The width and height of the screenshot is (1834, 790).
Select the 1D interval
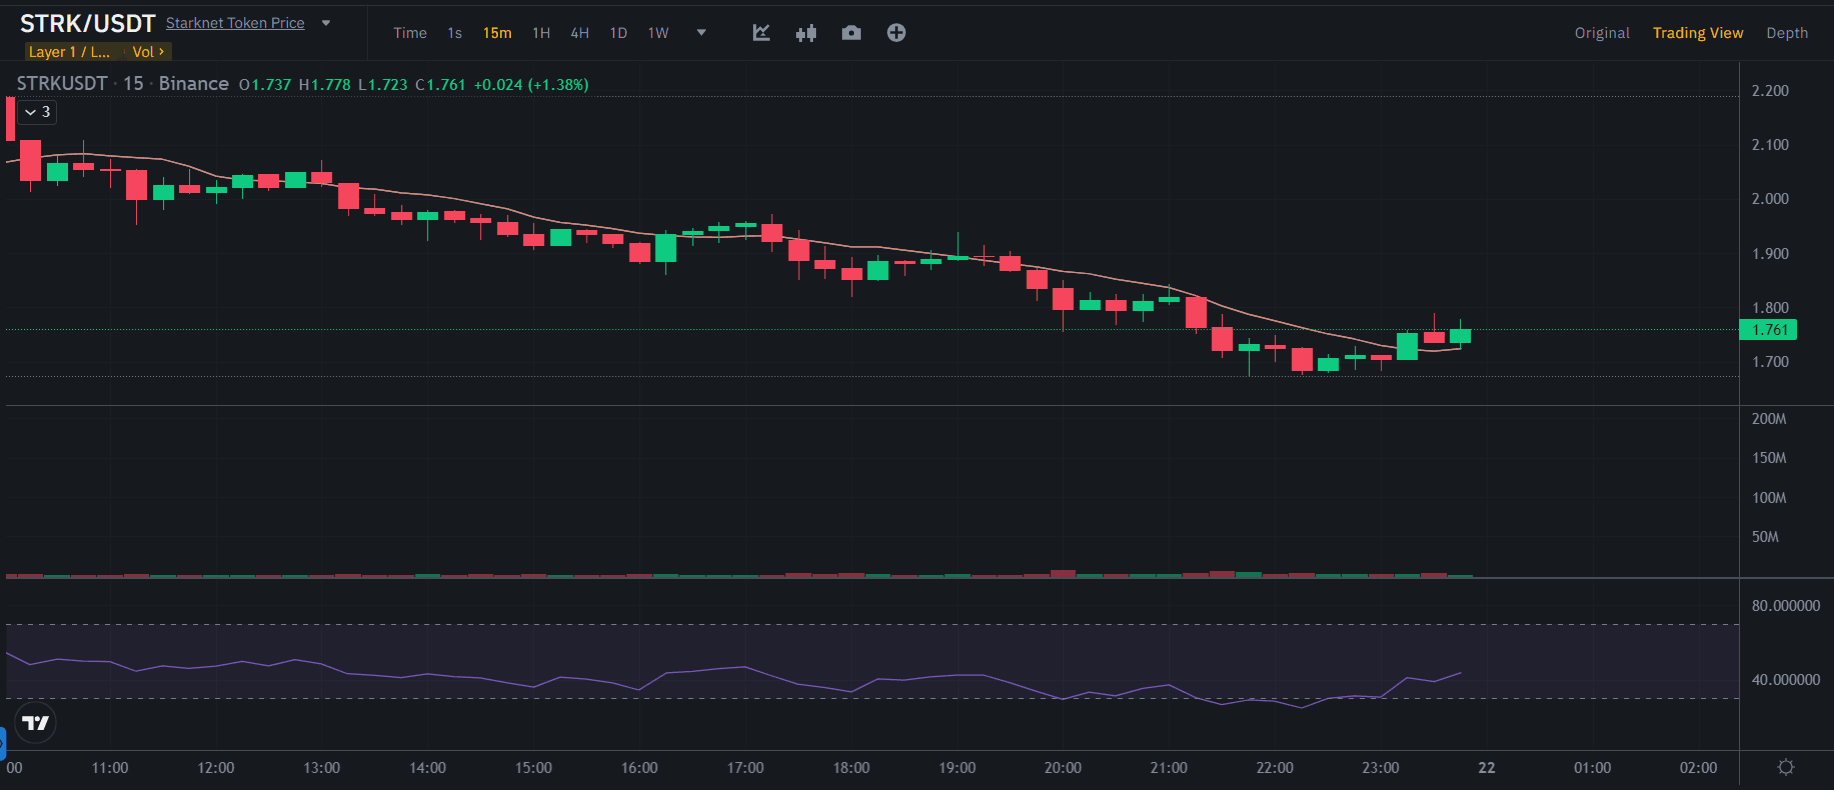tap(618, 33)
